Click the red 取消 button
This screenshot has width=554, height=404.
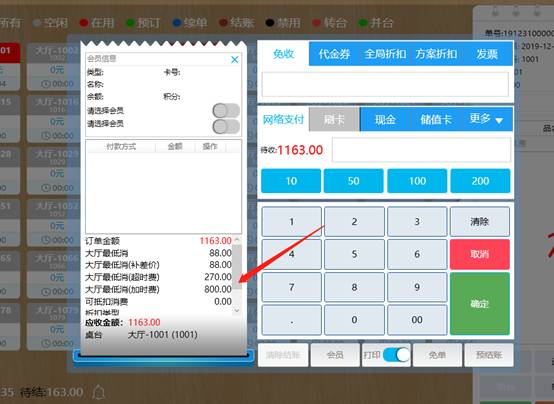pyautogui.click(x=479, y=254)
